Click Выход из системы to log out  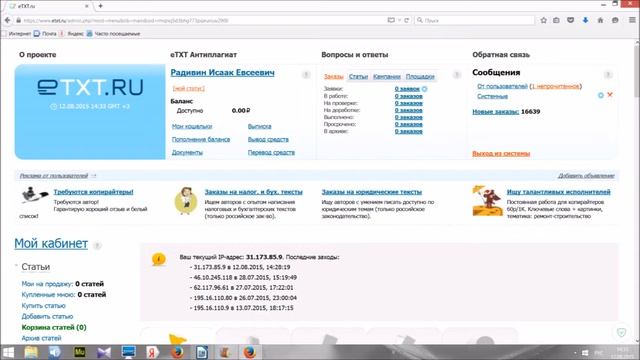pos(501,153)
